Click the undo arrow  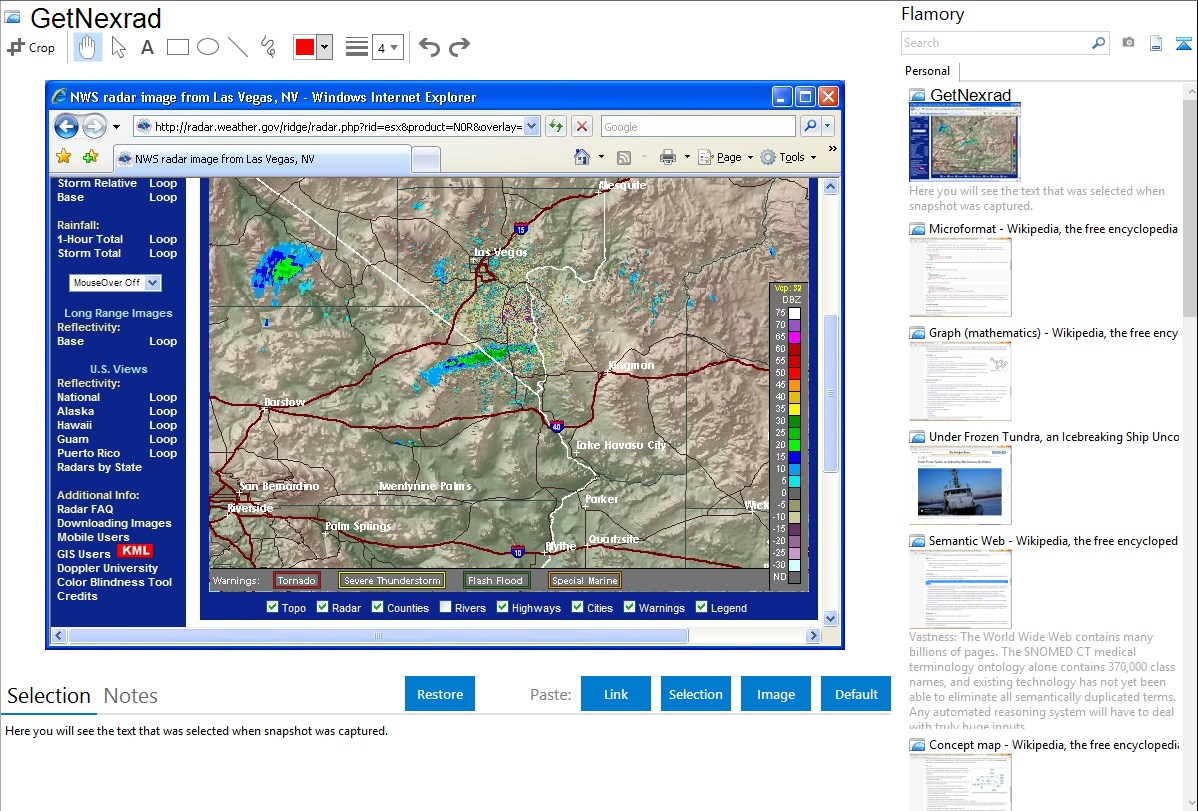pos(429,47)
